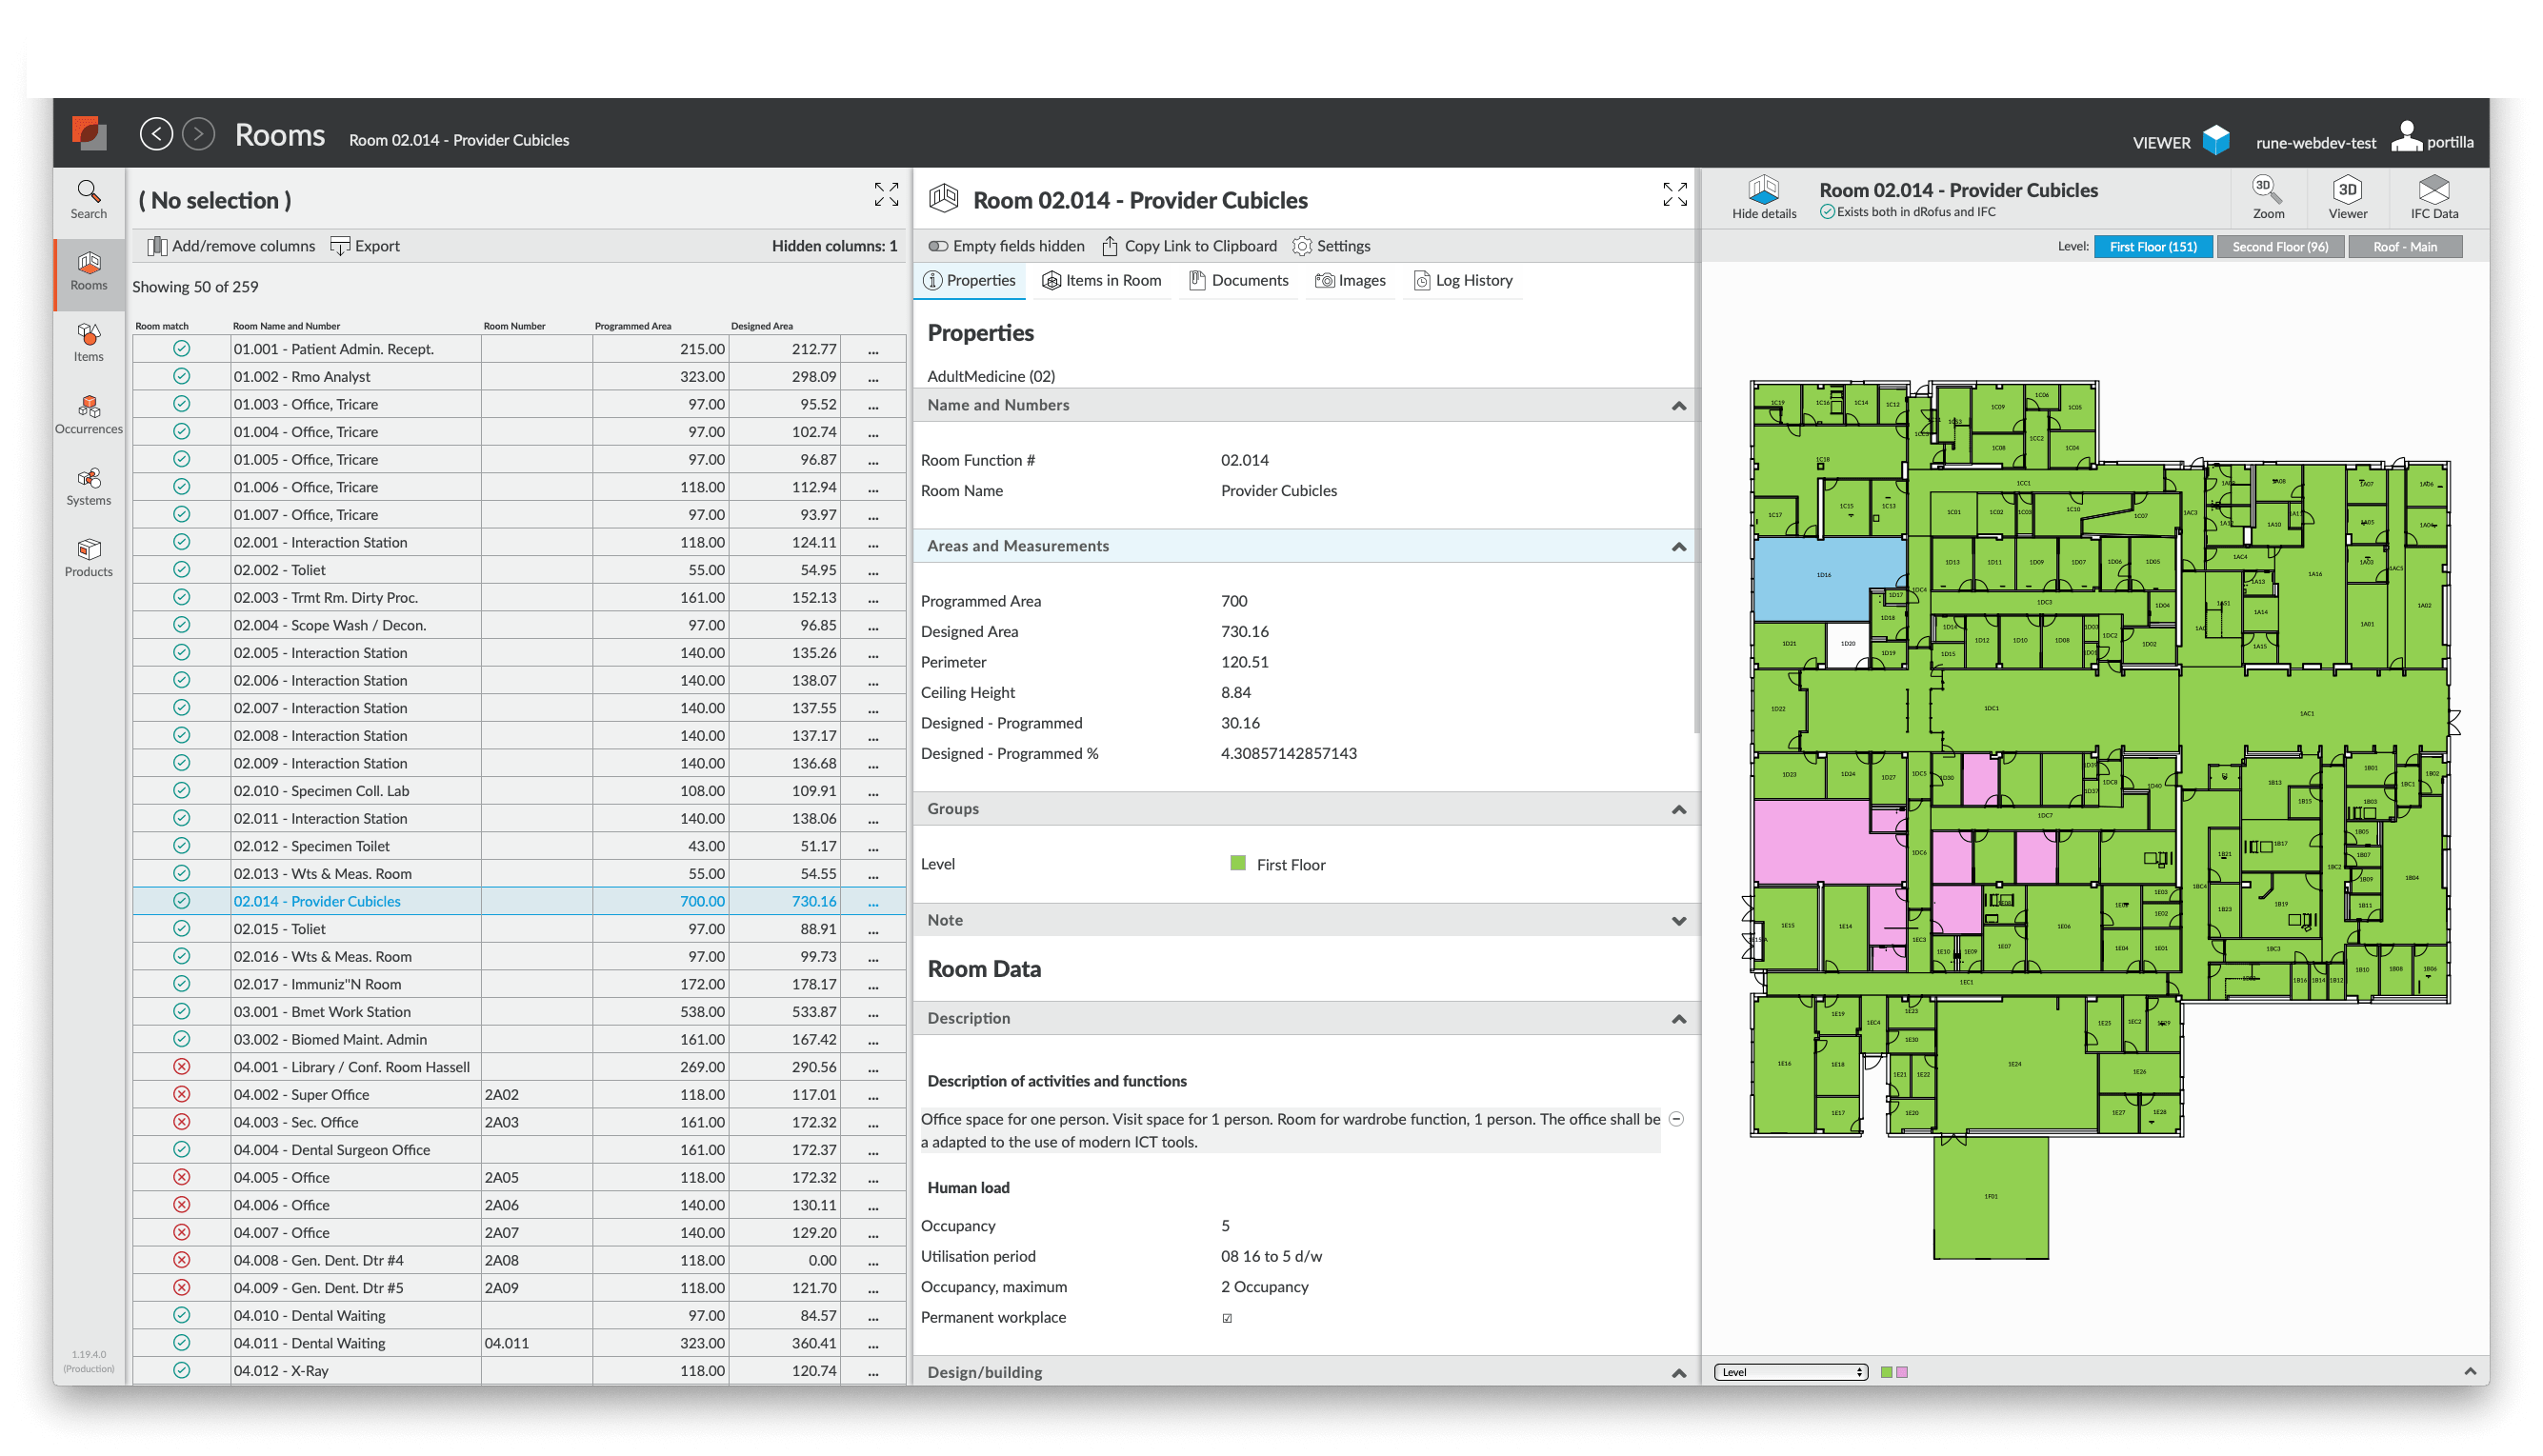Switch to the Items in Room tab

[1101, 281]
